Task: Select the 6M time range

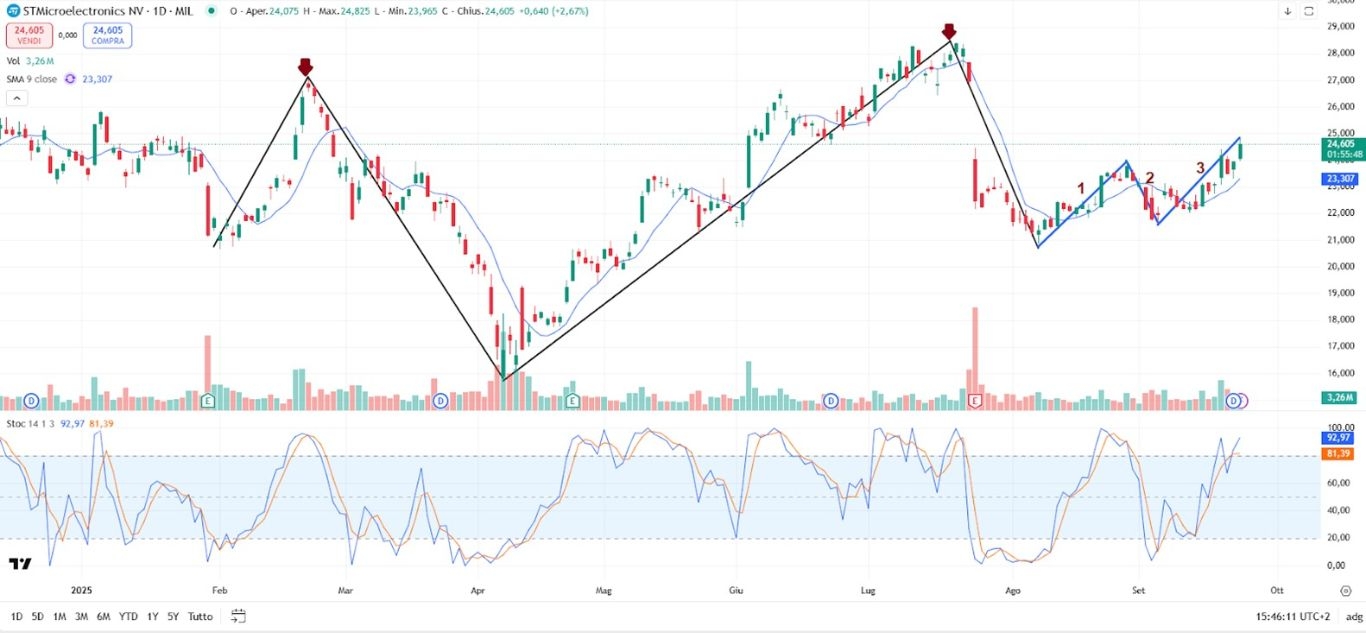Action: [x=103, y=616]
